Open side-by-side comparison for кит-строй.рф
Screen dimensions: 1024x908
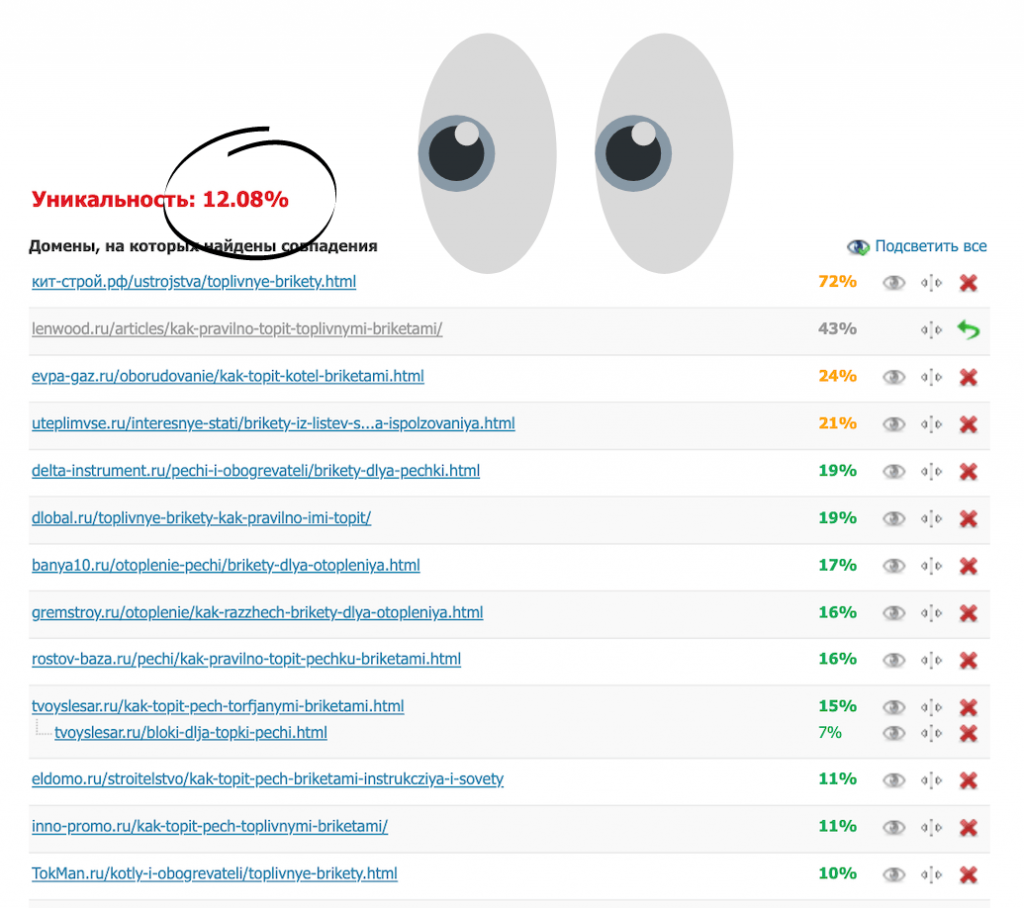(x=931, y=283)
